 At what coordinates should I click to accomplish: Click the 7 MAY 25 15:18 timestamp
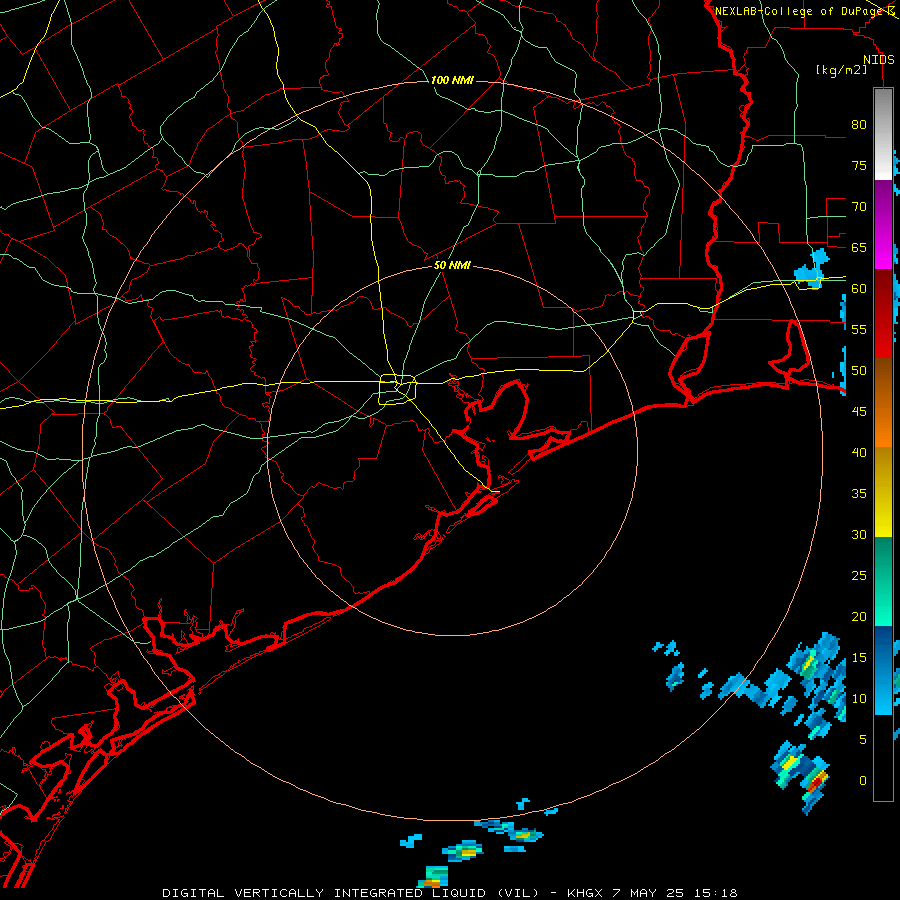point(676,893)
